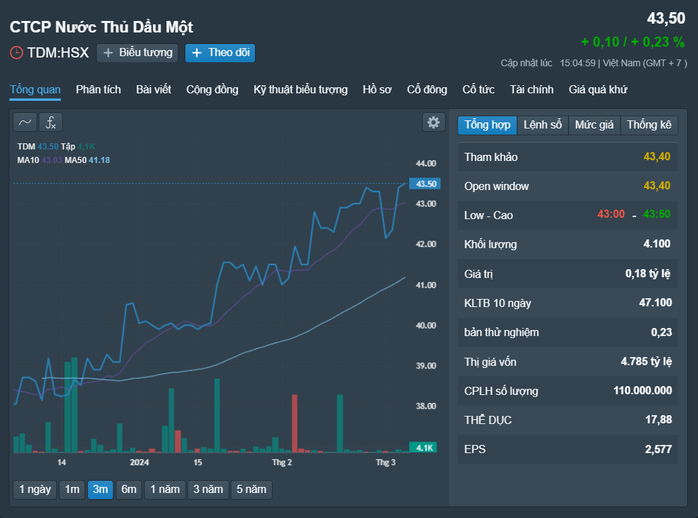Click the Low value 43:00

[x=611, y=214]
